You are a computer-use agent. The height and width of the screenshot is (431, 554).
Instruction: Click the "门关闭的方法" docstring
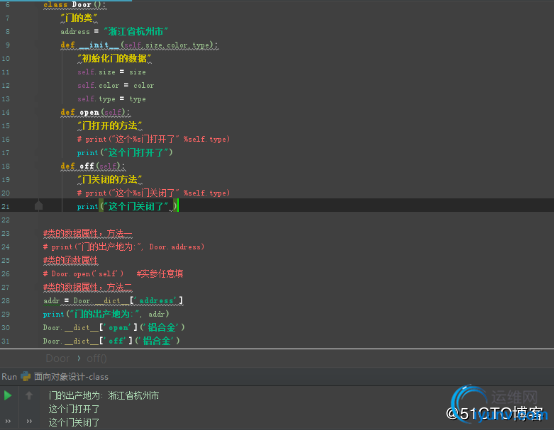110,179
